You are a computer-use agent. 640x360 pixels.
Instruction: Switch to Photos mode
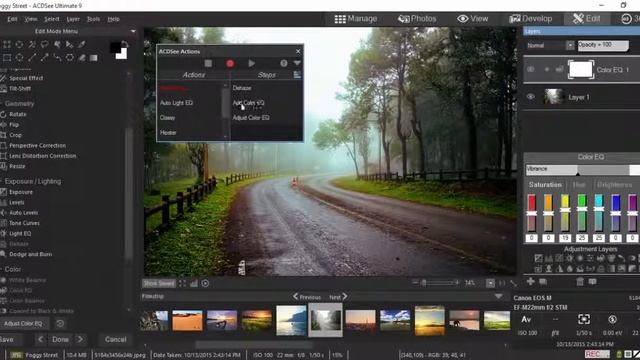(x=417, y=19)
